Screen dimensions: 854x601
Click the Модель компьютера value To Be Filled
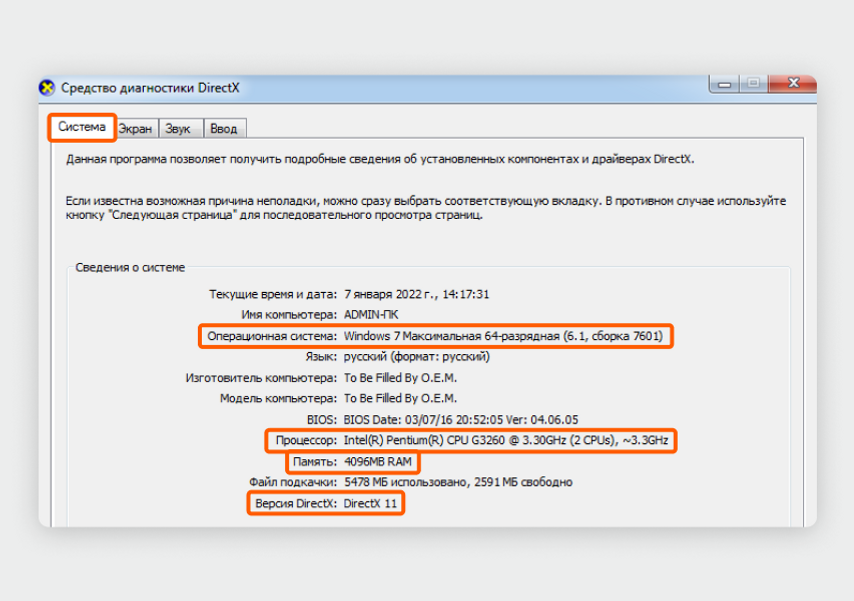400,398
